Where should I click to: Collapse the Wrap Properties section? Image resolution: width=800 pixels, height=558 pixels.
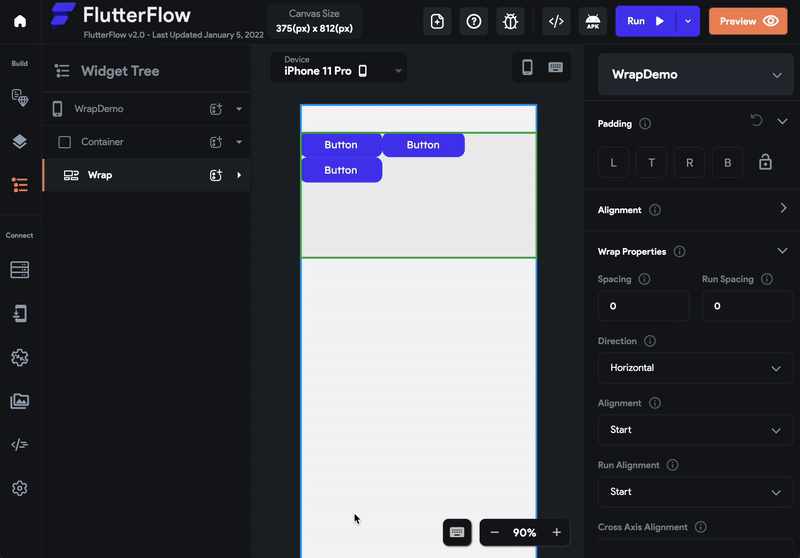point(783,250)
